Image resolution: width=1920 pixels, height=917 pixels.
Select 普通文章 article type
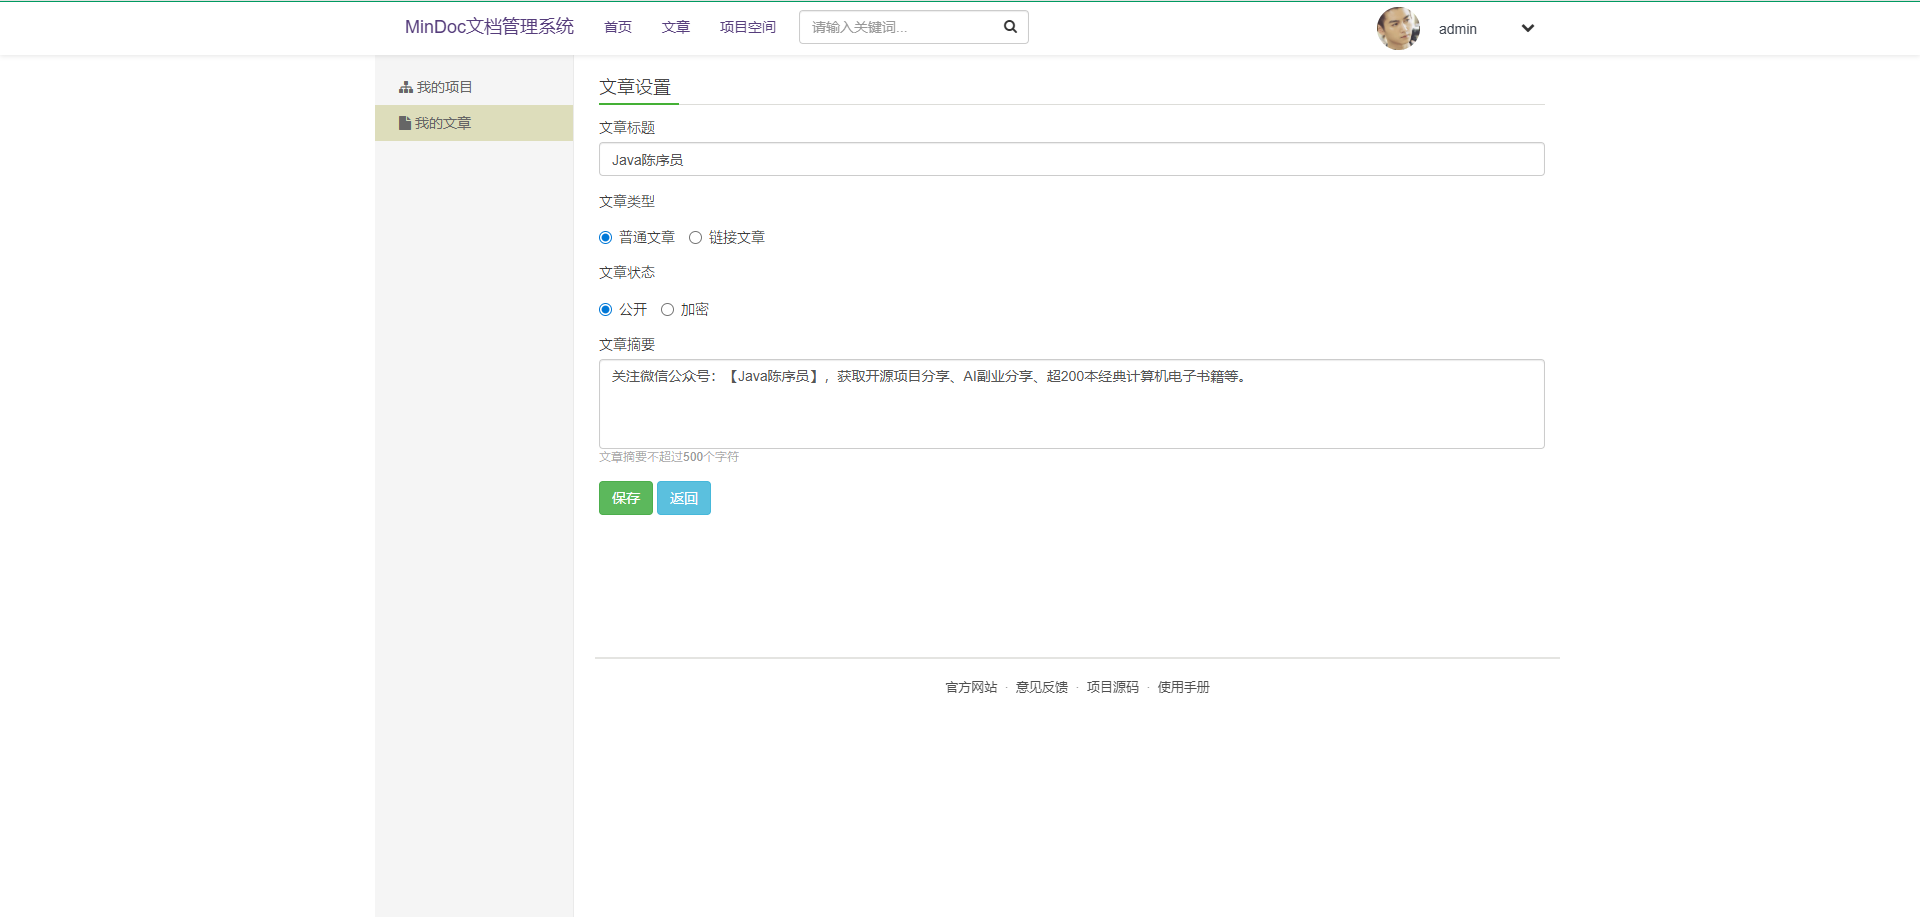[605, 238]
